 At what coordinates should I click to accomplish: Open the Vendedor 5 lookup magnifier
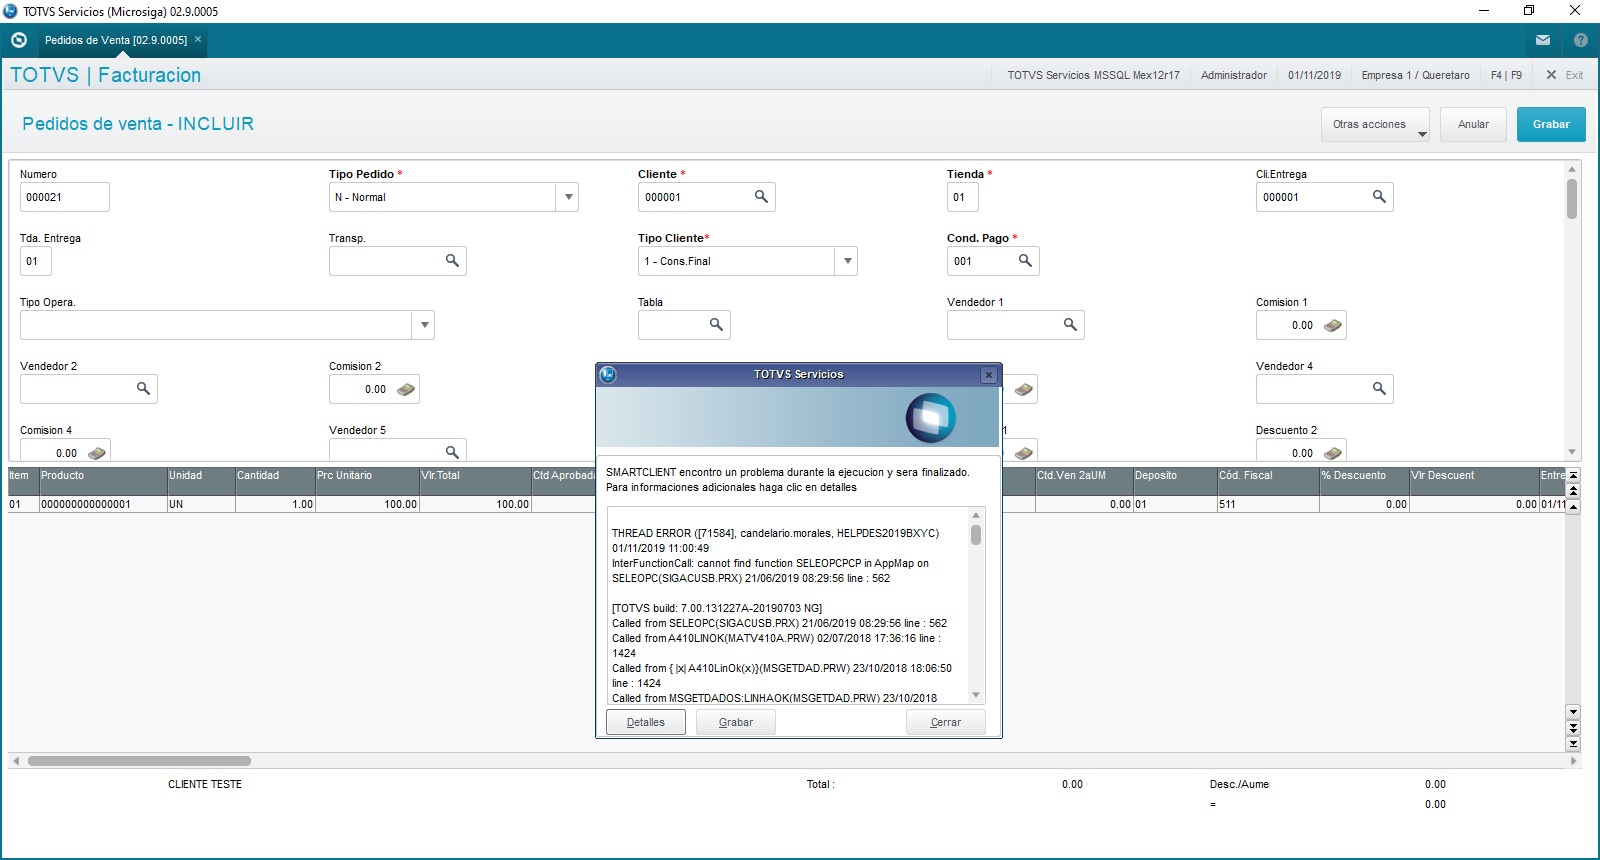point(452,451)
